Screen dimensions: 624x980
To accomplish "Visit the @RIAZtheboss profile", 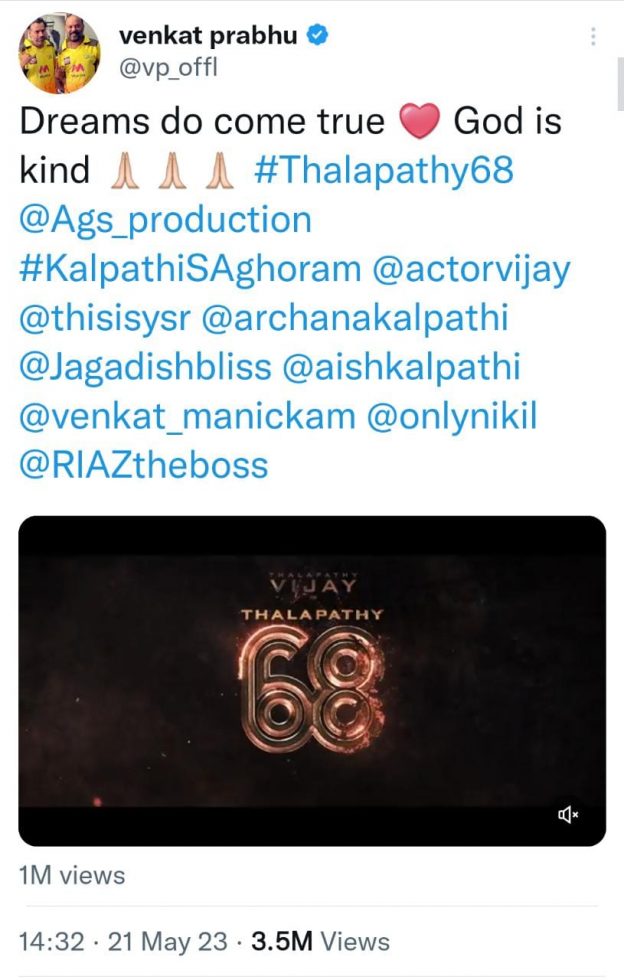I will click(x=144, y=466).
